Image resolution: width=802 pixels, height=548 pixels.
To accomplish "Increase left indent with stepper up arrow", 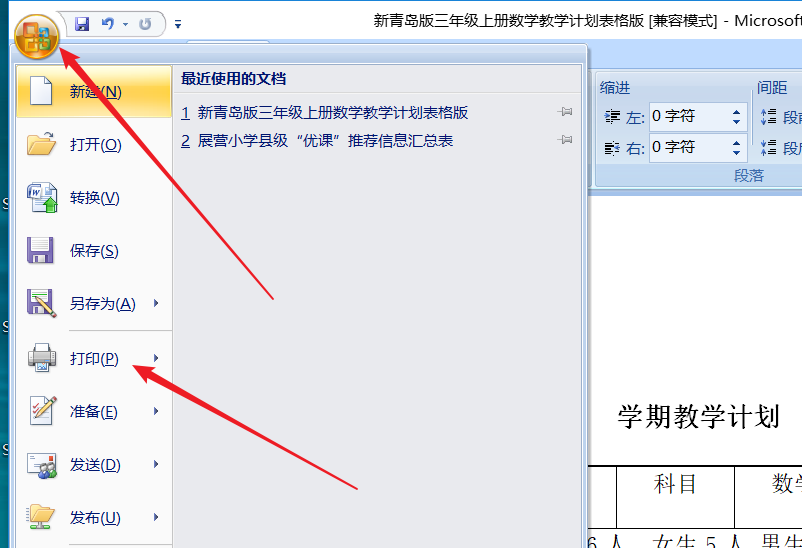I will pos(737,112).
